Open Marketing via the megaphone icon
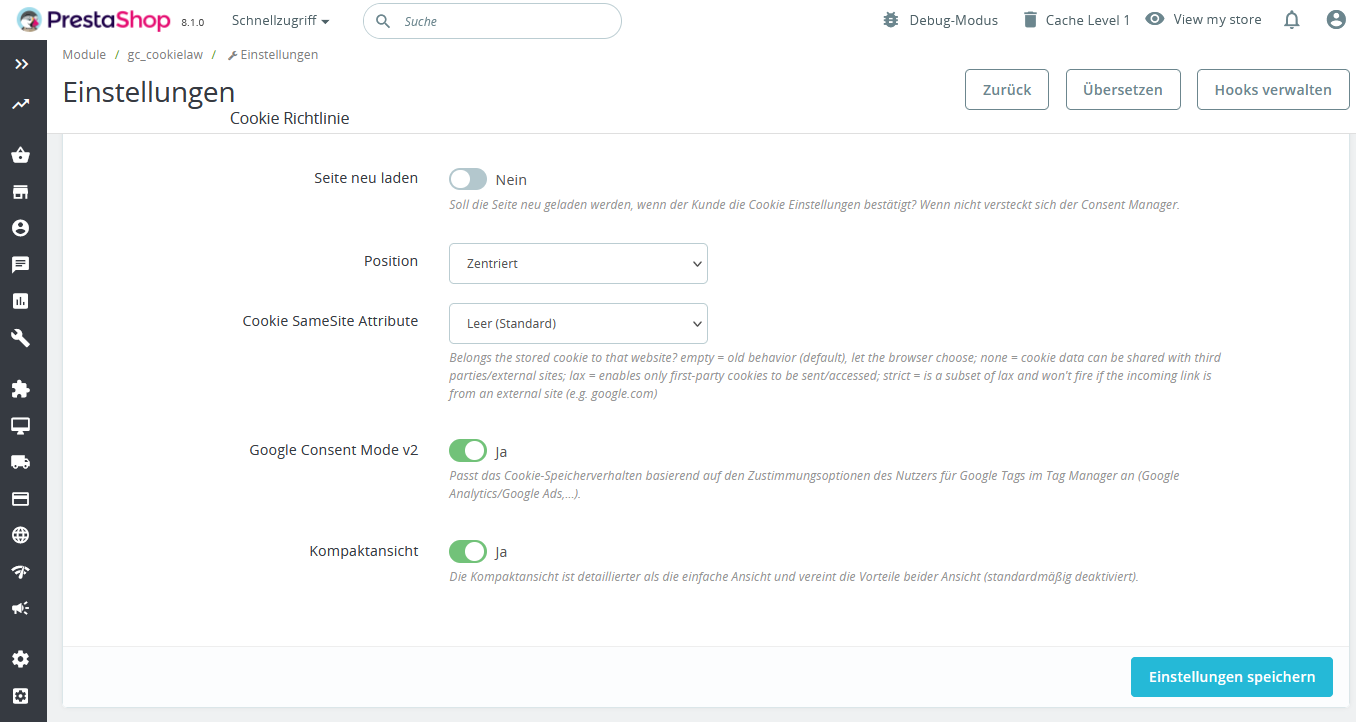The width and height of the screenshot is (1356, 722). [x=21, y=608]
